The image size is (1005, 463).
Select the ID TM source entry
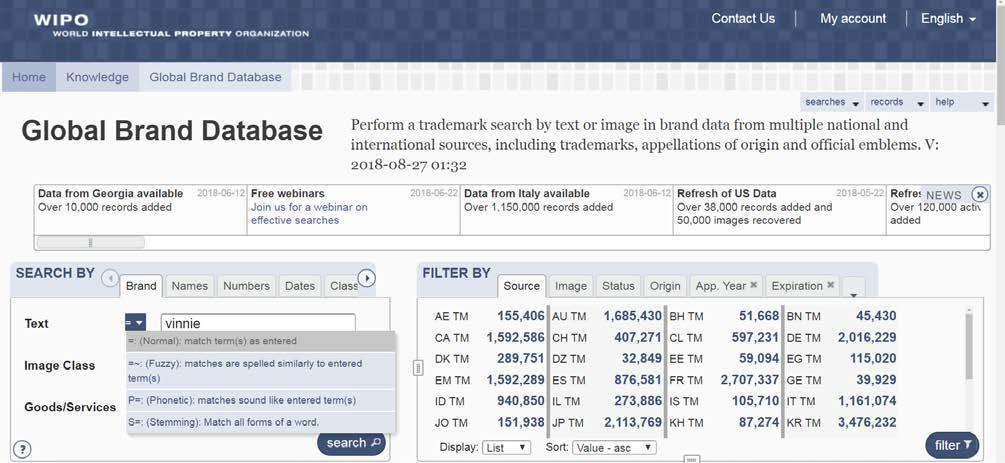490,401
